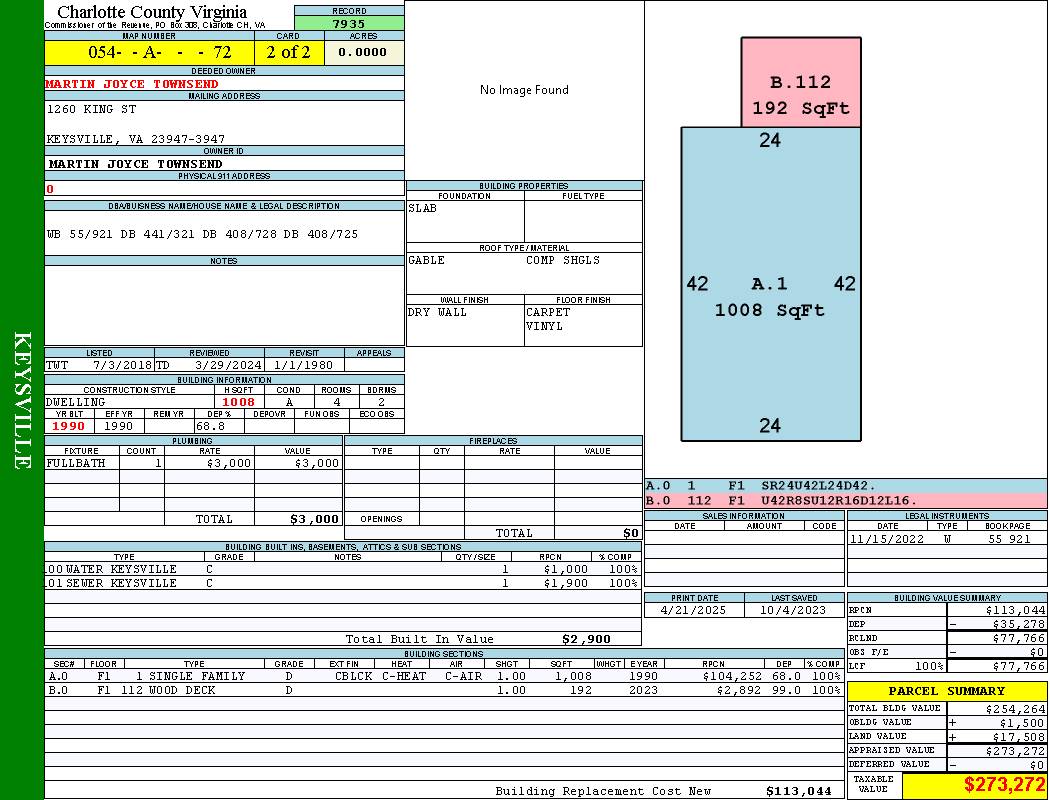Image resolution: width=1050 pixels, height=800 pixels.
Task: Select deeded owner MARTIN JOYCE TOWNSEND in red
Action: pyautogui.click(x=132, y=84)
